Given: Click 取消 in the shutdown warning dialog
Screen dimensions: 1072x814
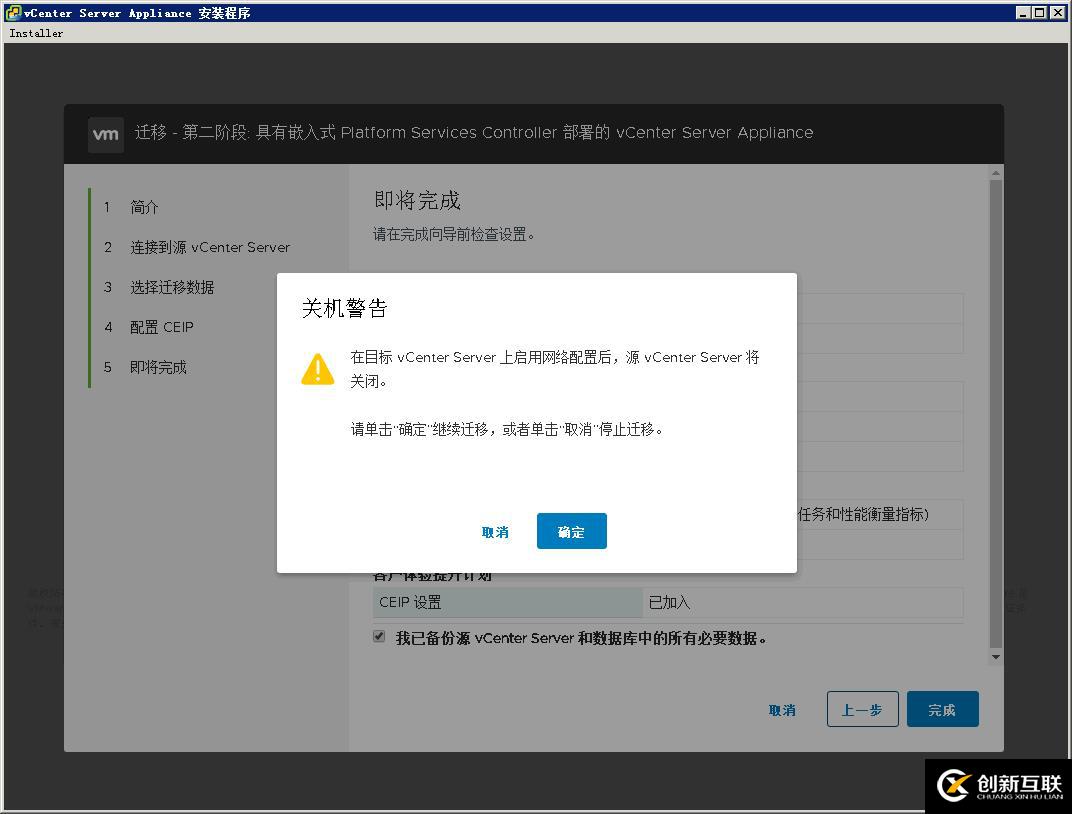Looking at the screenshot, I should click(x=495, y=532).
